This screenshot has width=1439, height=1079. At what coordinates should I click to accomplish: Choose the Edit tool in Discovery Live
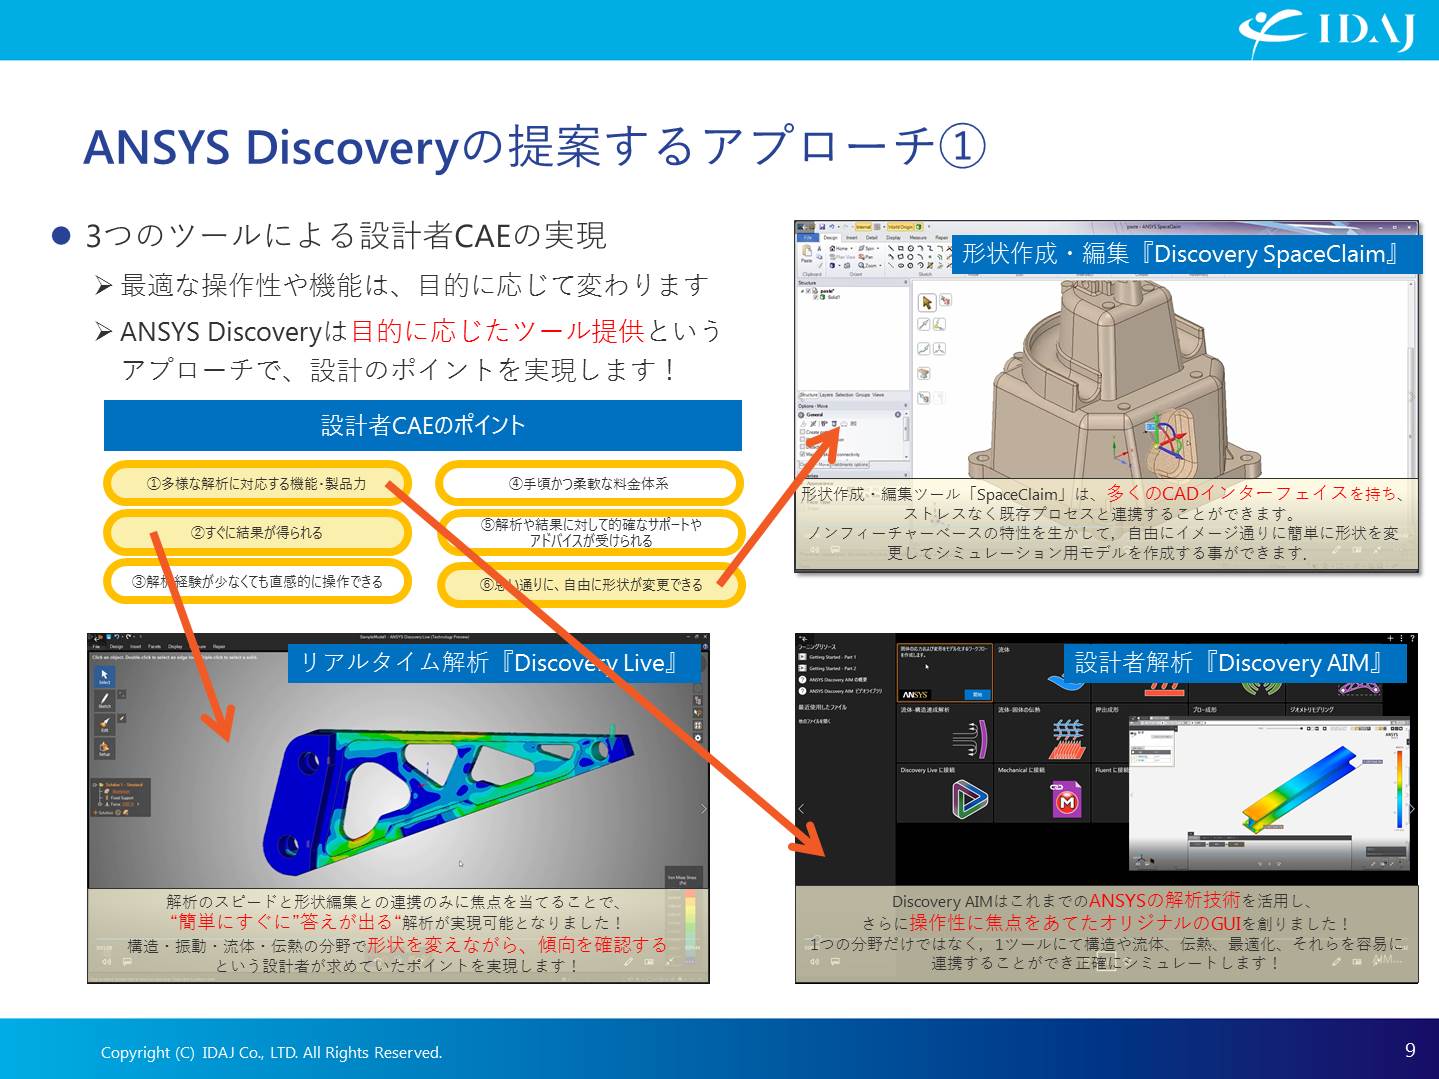(x=104, y=723)
